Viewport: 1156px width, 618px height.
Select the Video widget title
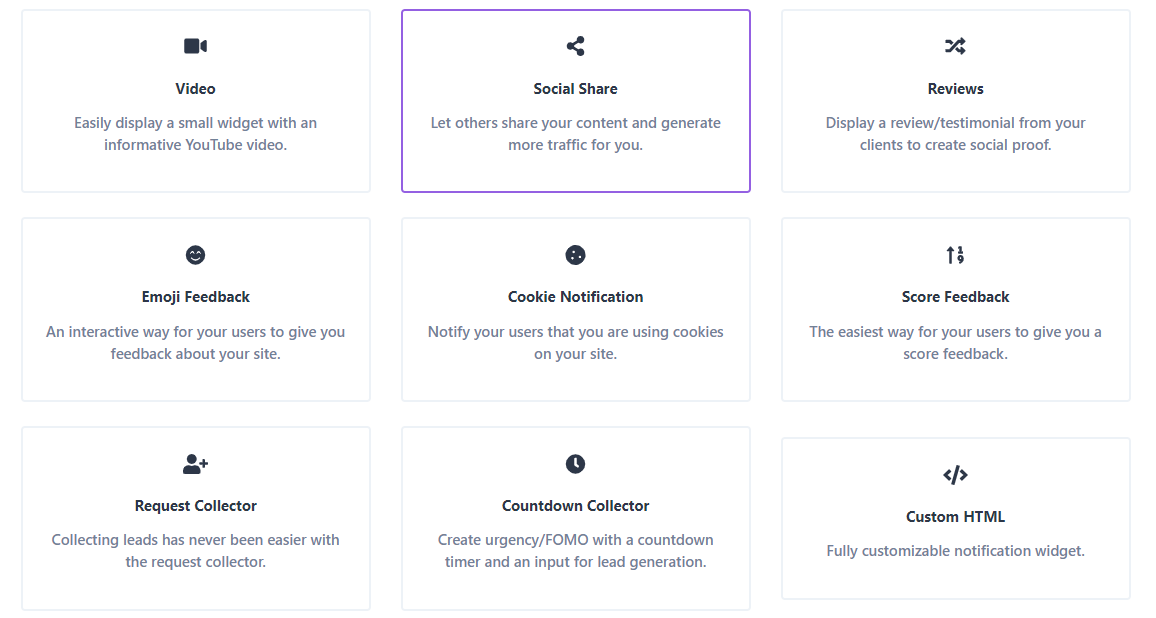pyautogui.click(x=195, y=89)
